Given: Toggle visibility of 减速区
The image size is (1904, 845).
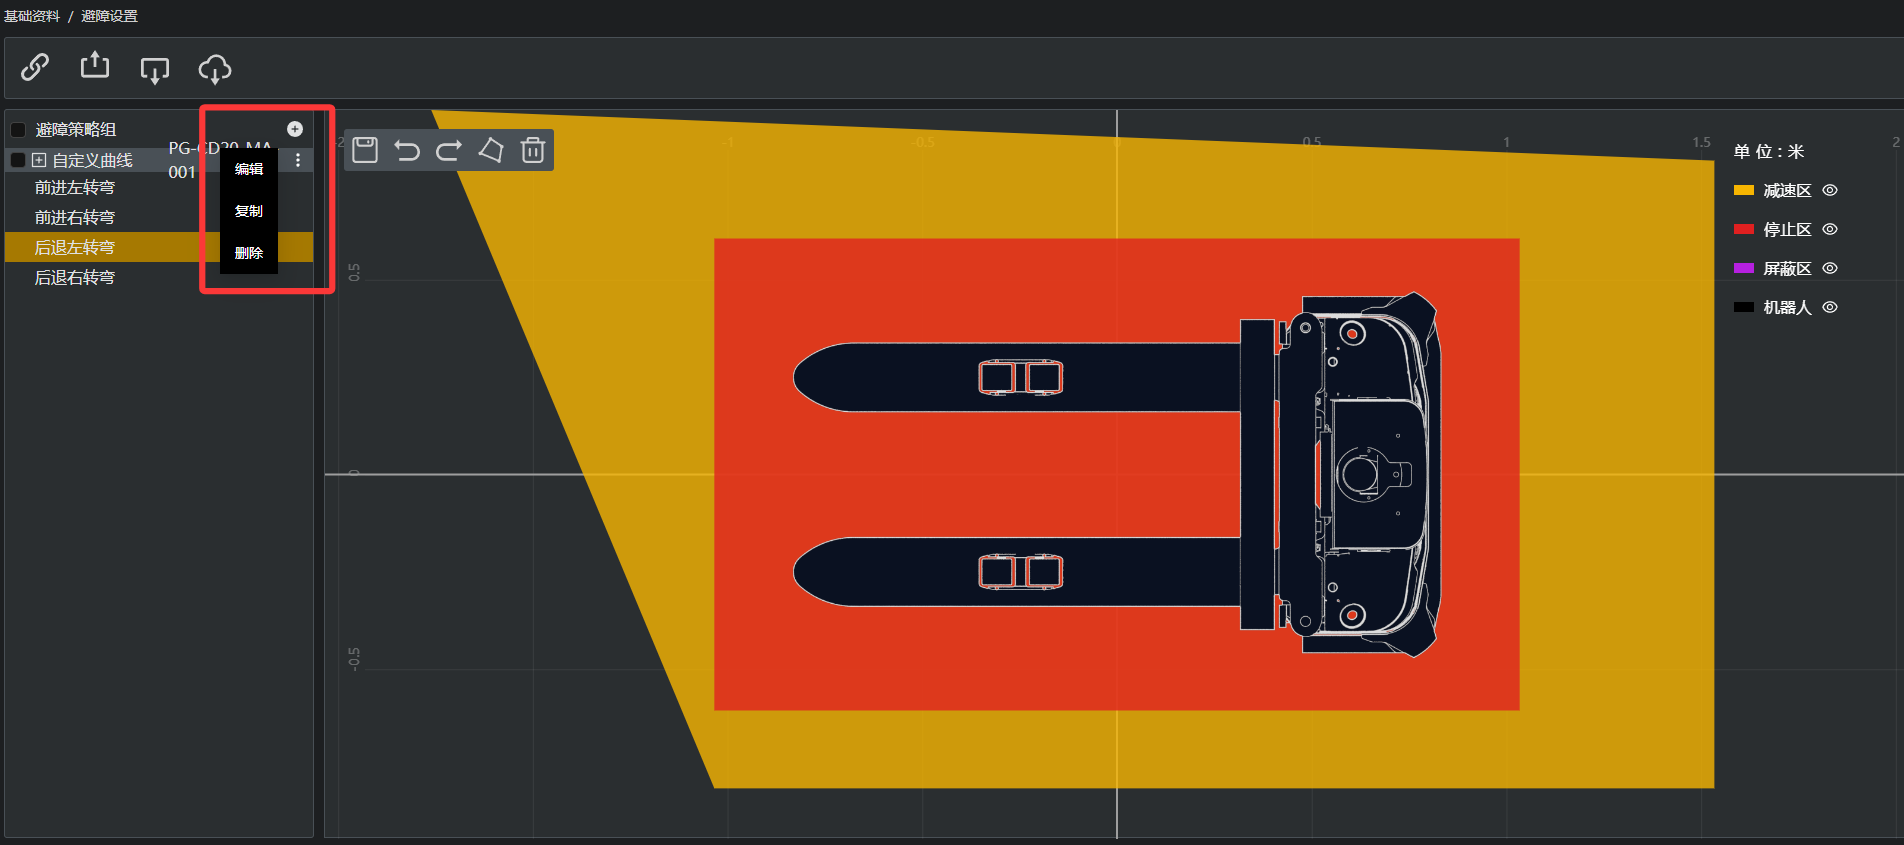Looking at the screenshot, I should (x=1830, y=190).
